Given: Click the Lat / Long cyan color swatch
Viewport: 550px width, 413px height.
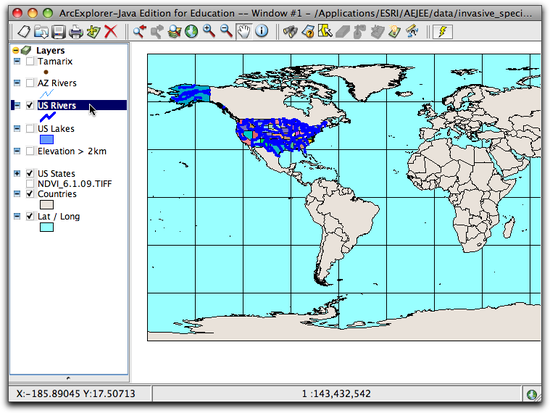Looking at the screenshot, I should 47,227.
